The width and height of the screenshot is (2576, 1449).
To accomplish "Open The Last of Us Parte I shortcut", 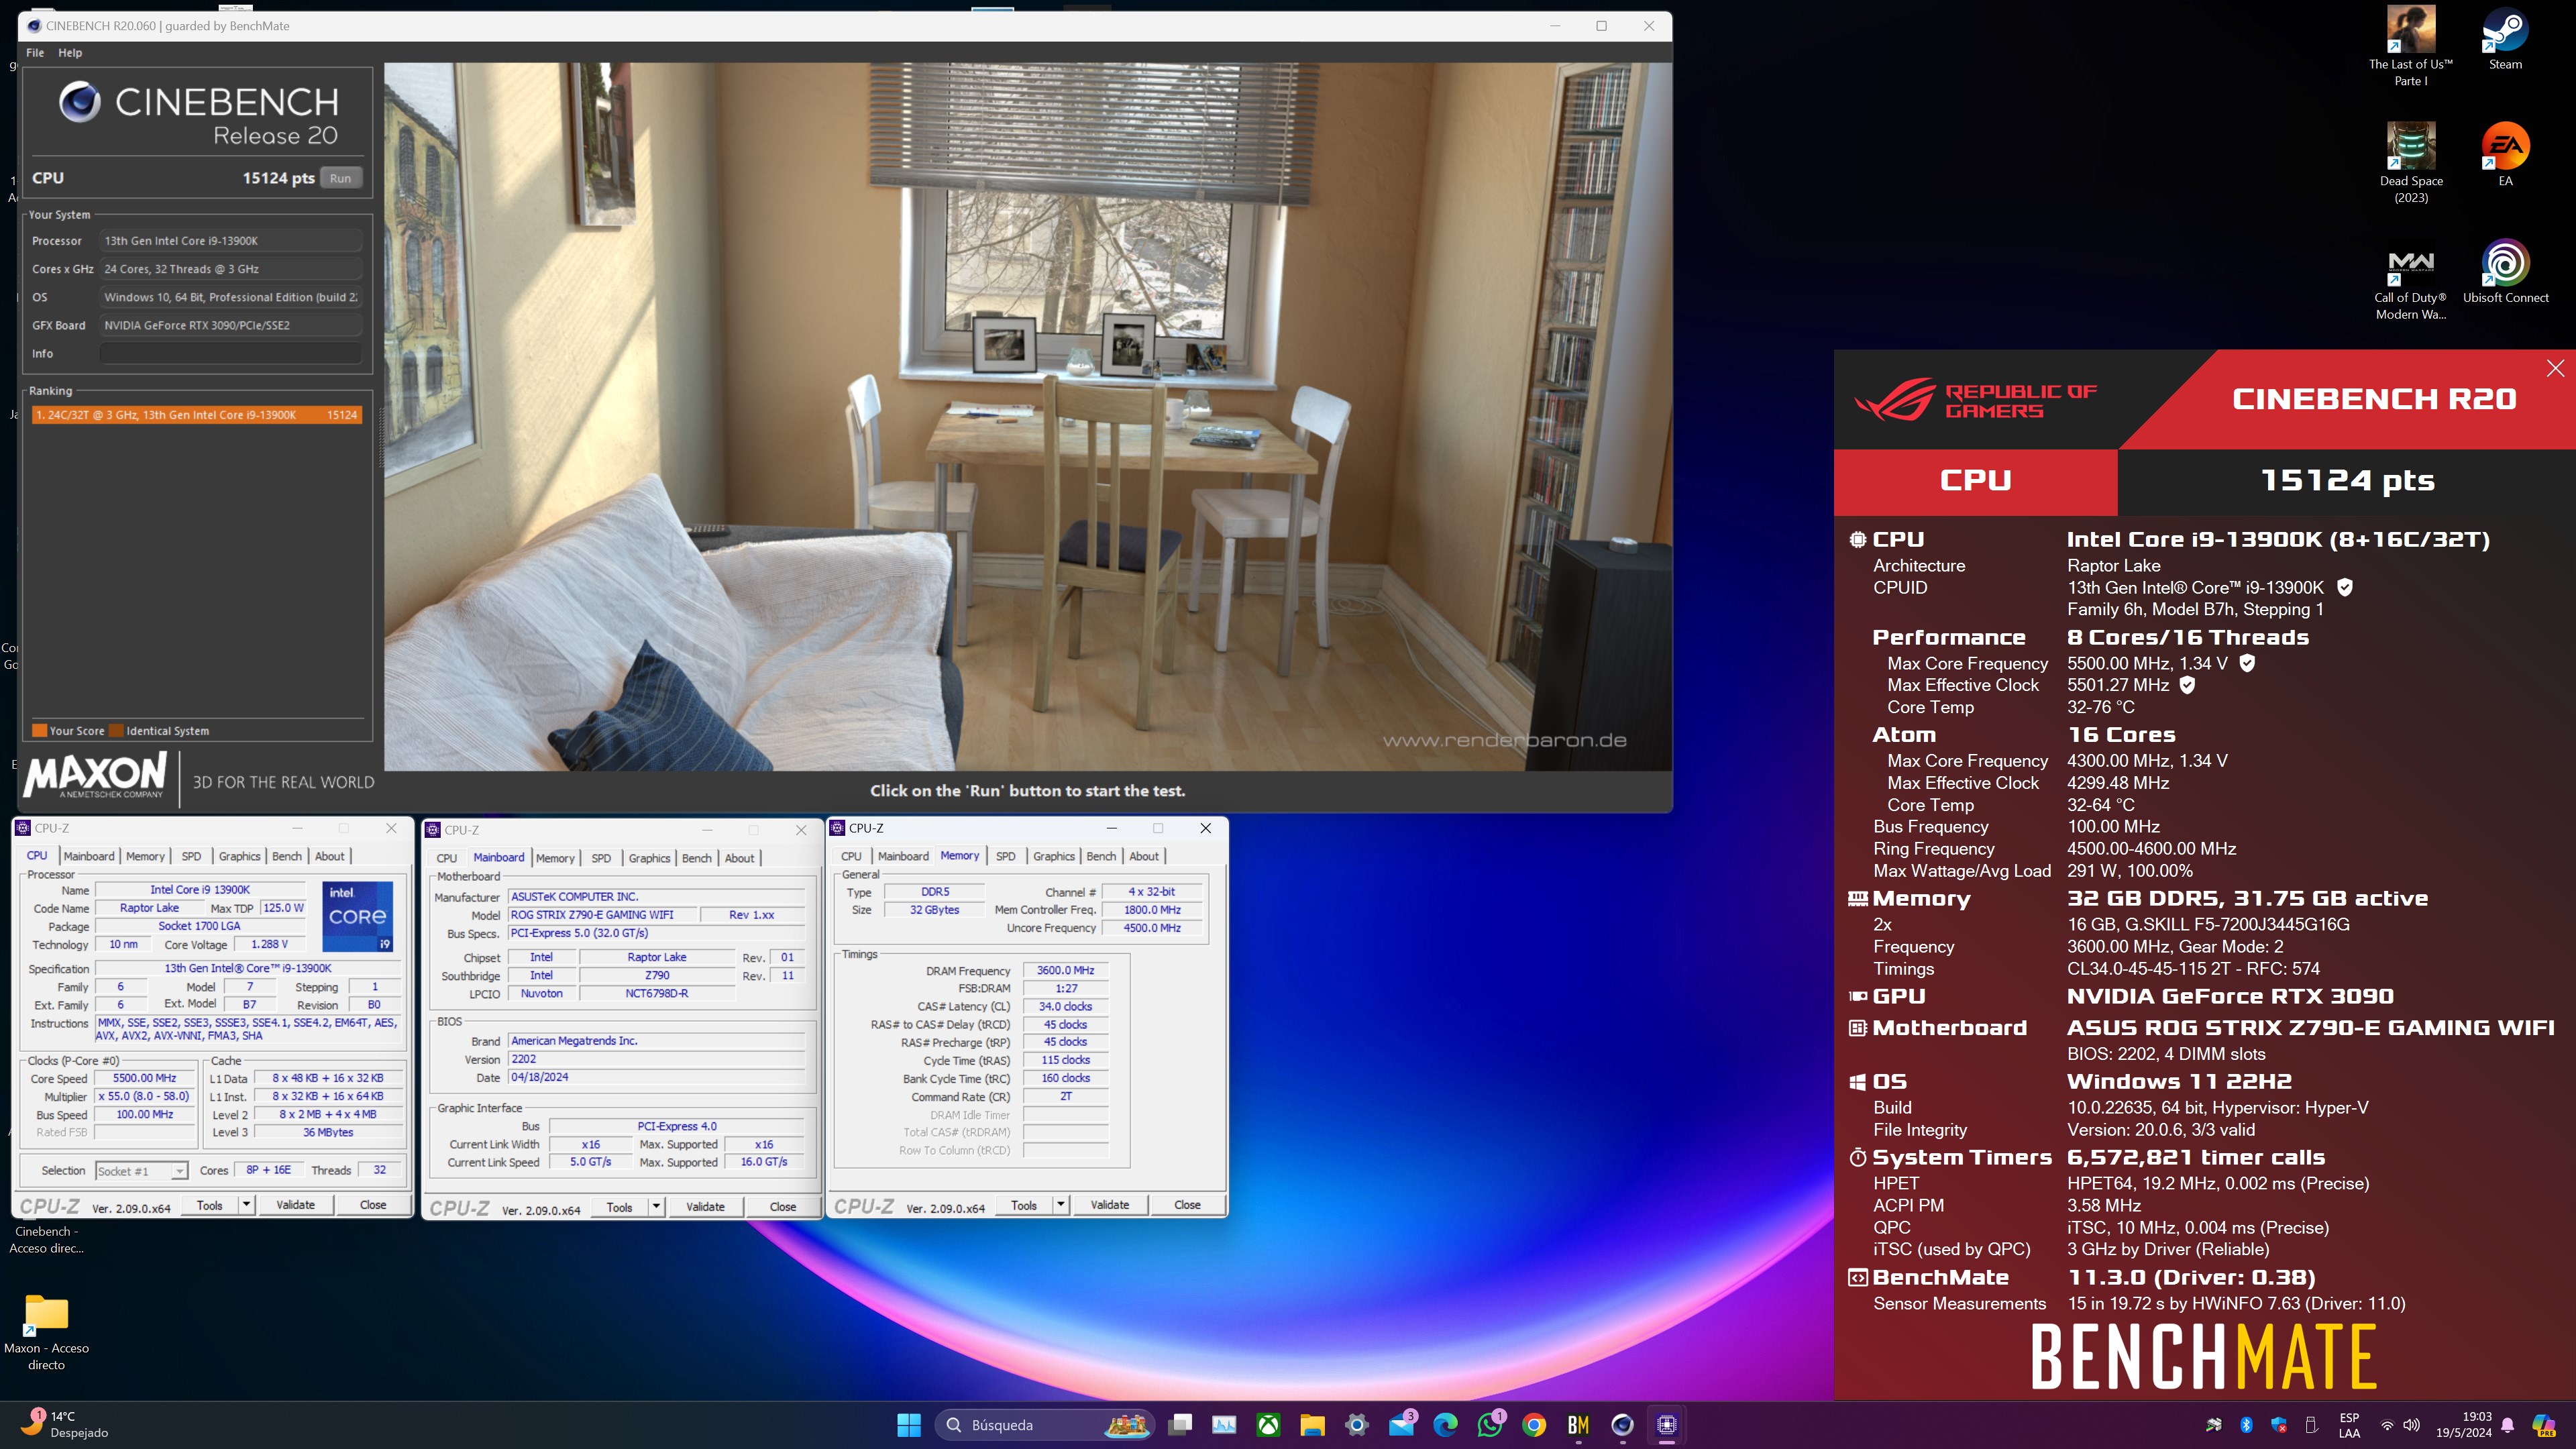I will click(2410, 45).
